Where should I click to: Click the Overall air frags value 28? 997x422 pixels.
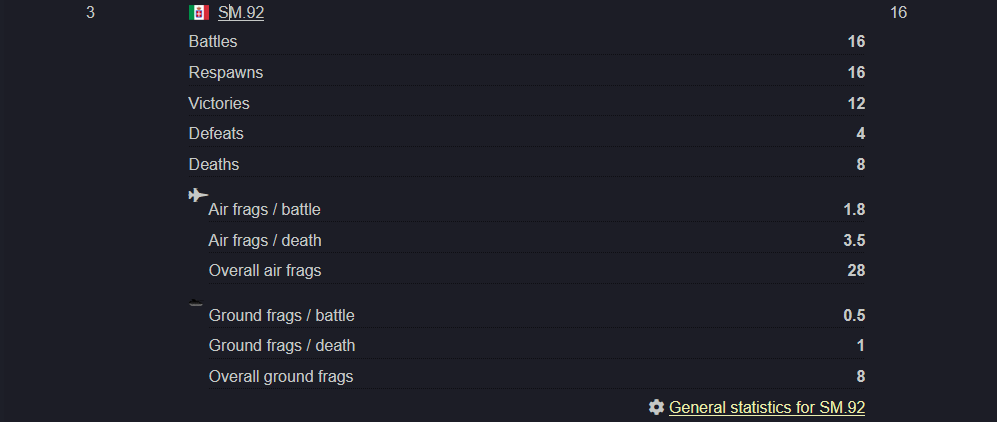point(856,271)
